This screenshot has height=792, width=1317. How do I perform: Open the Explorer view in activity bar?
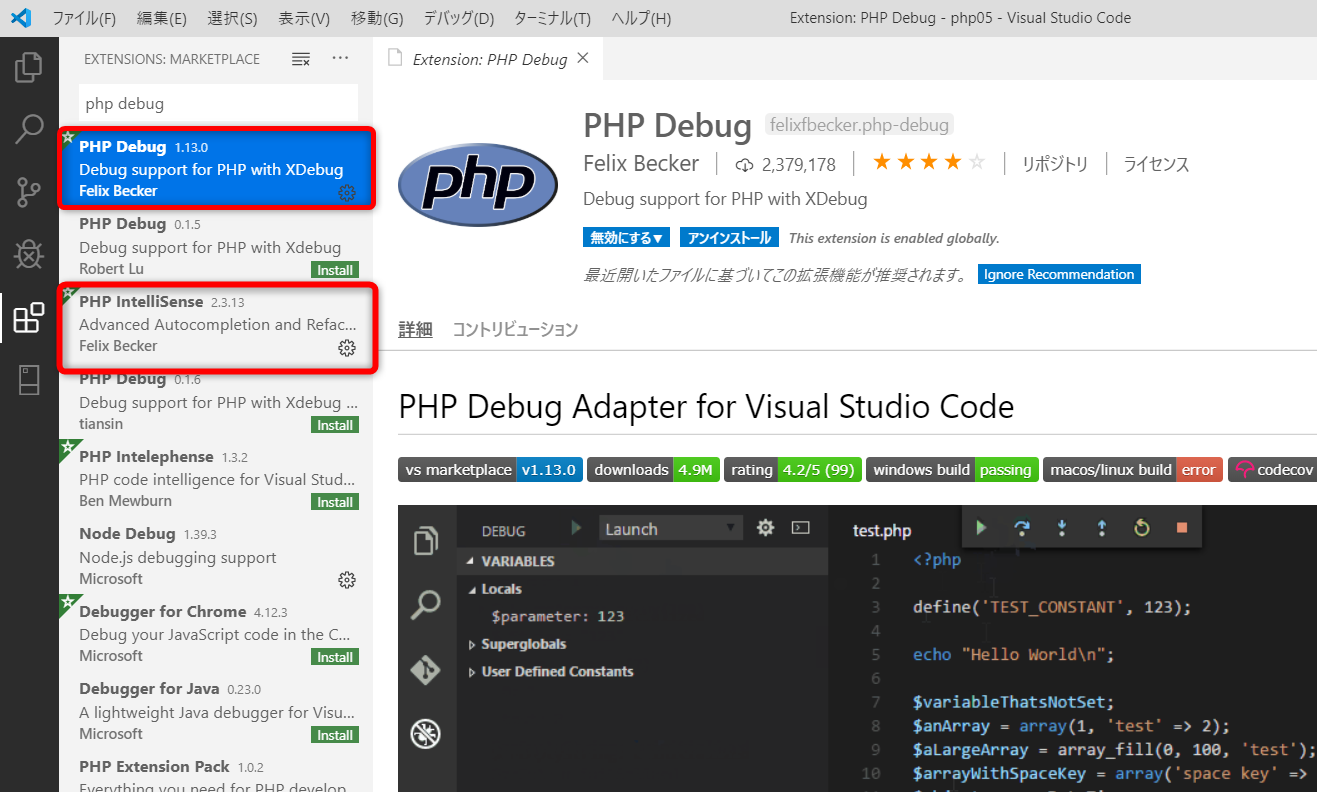29,68
